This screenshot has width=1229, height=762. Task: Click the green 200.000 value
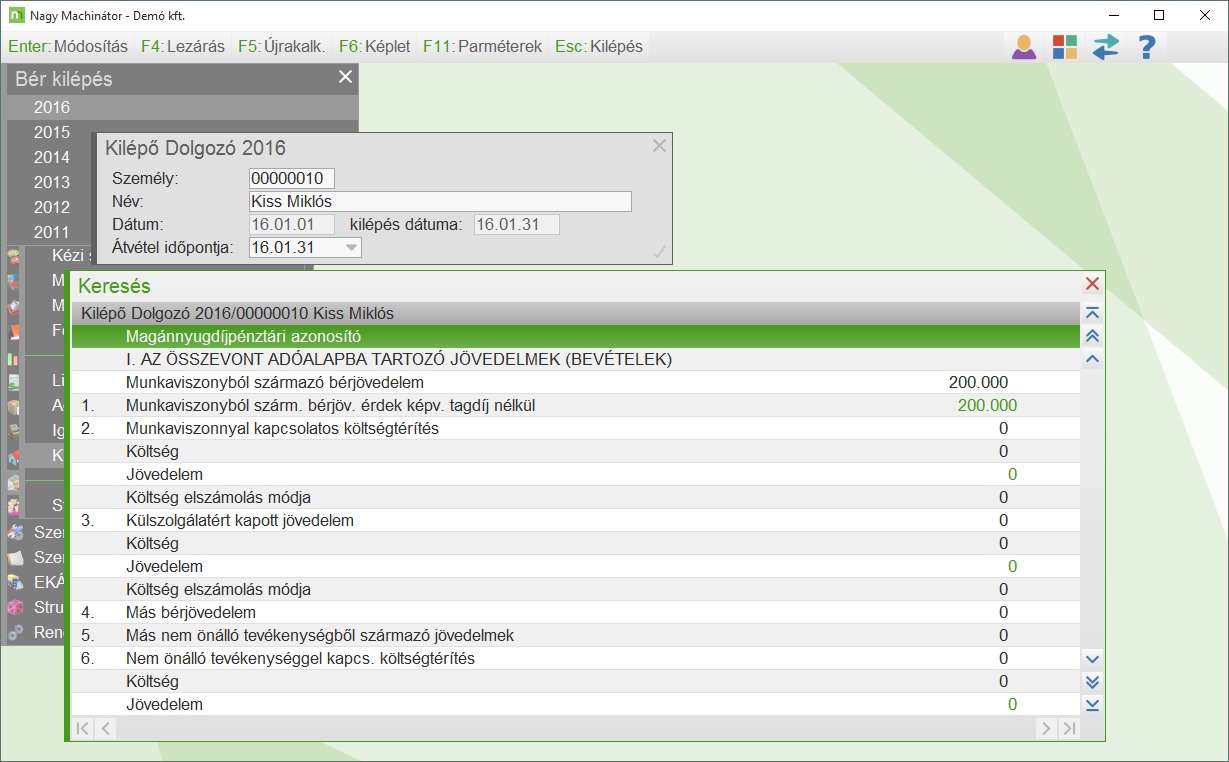click(987, 405)
